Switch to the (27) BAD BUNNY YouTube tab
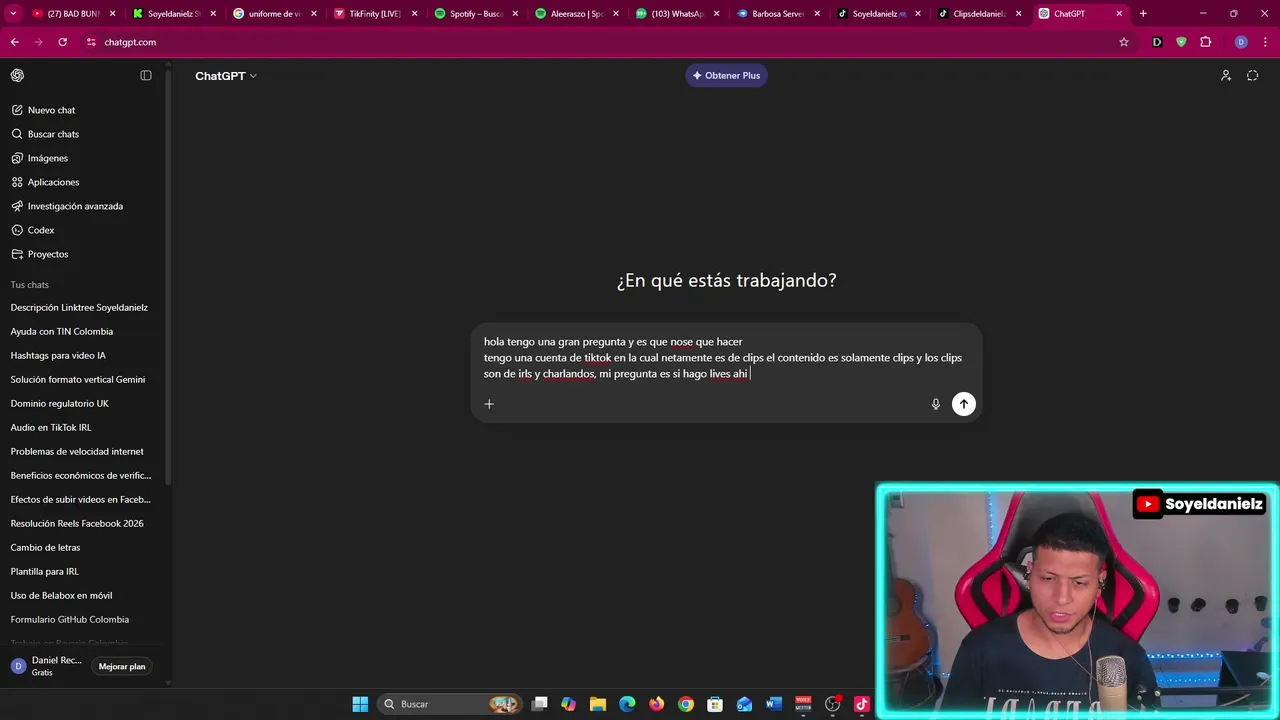The width and height of the screenshot is (1280, 720). tap(73, 14)
